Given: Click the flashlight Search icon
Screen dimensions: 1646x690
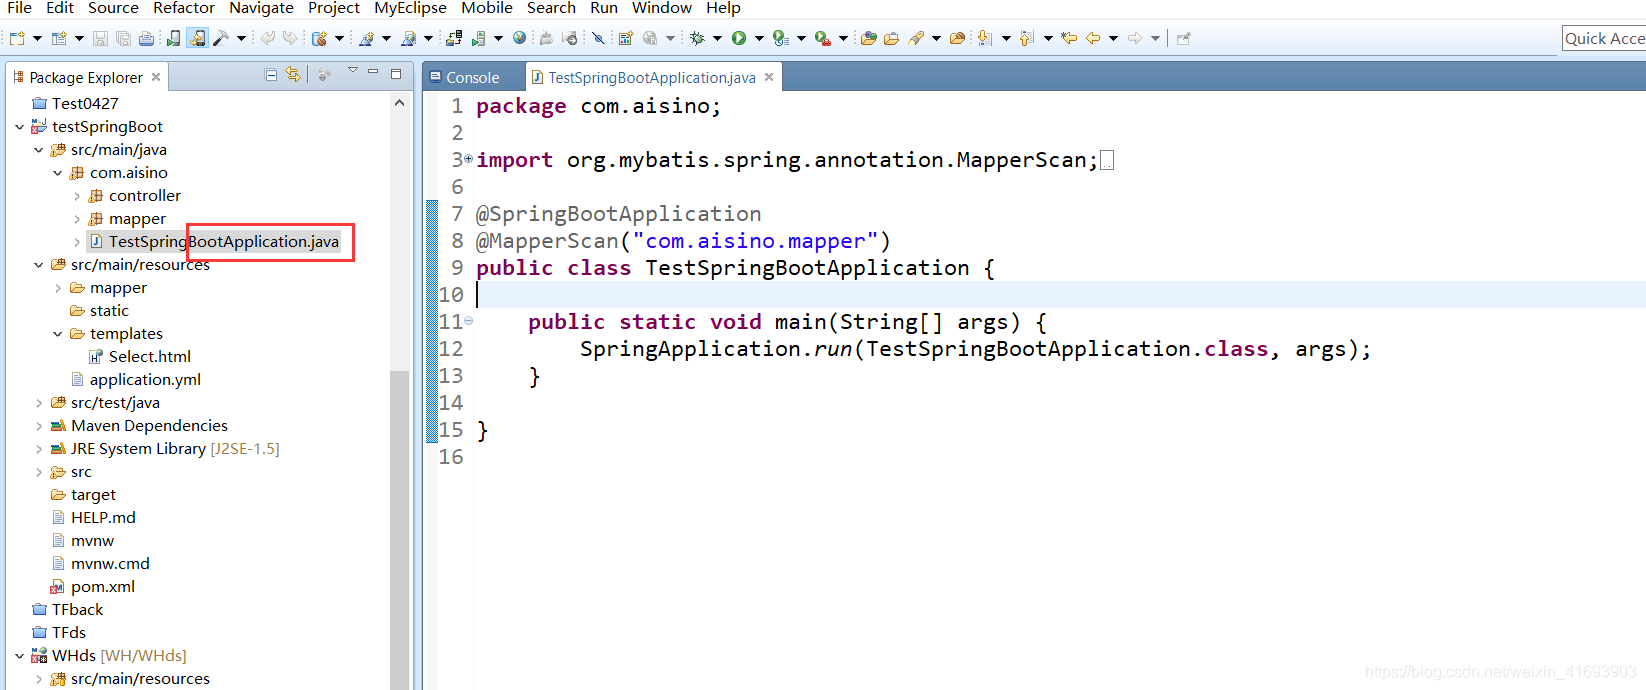Looking at the screenshot, I should point(916,38).
